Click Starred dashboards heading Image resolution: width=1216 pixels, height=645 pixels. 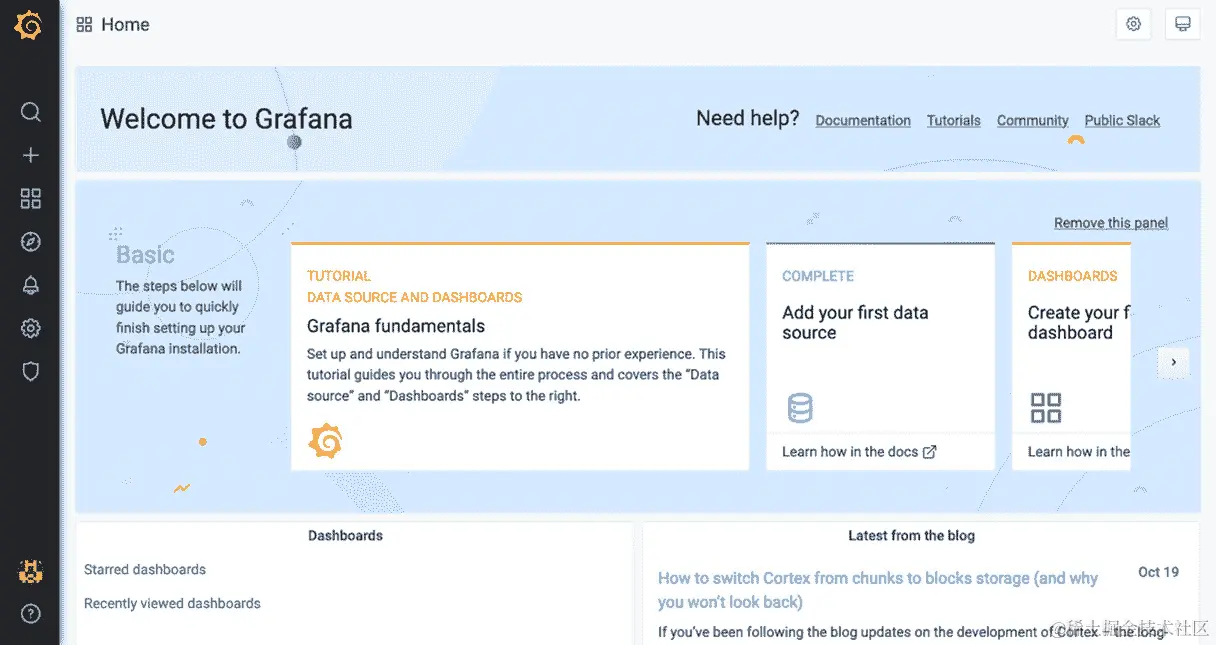pos(145,570)
